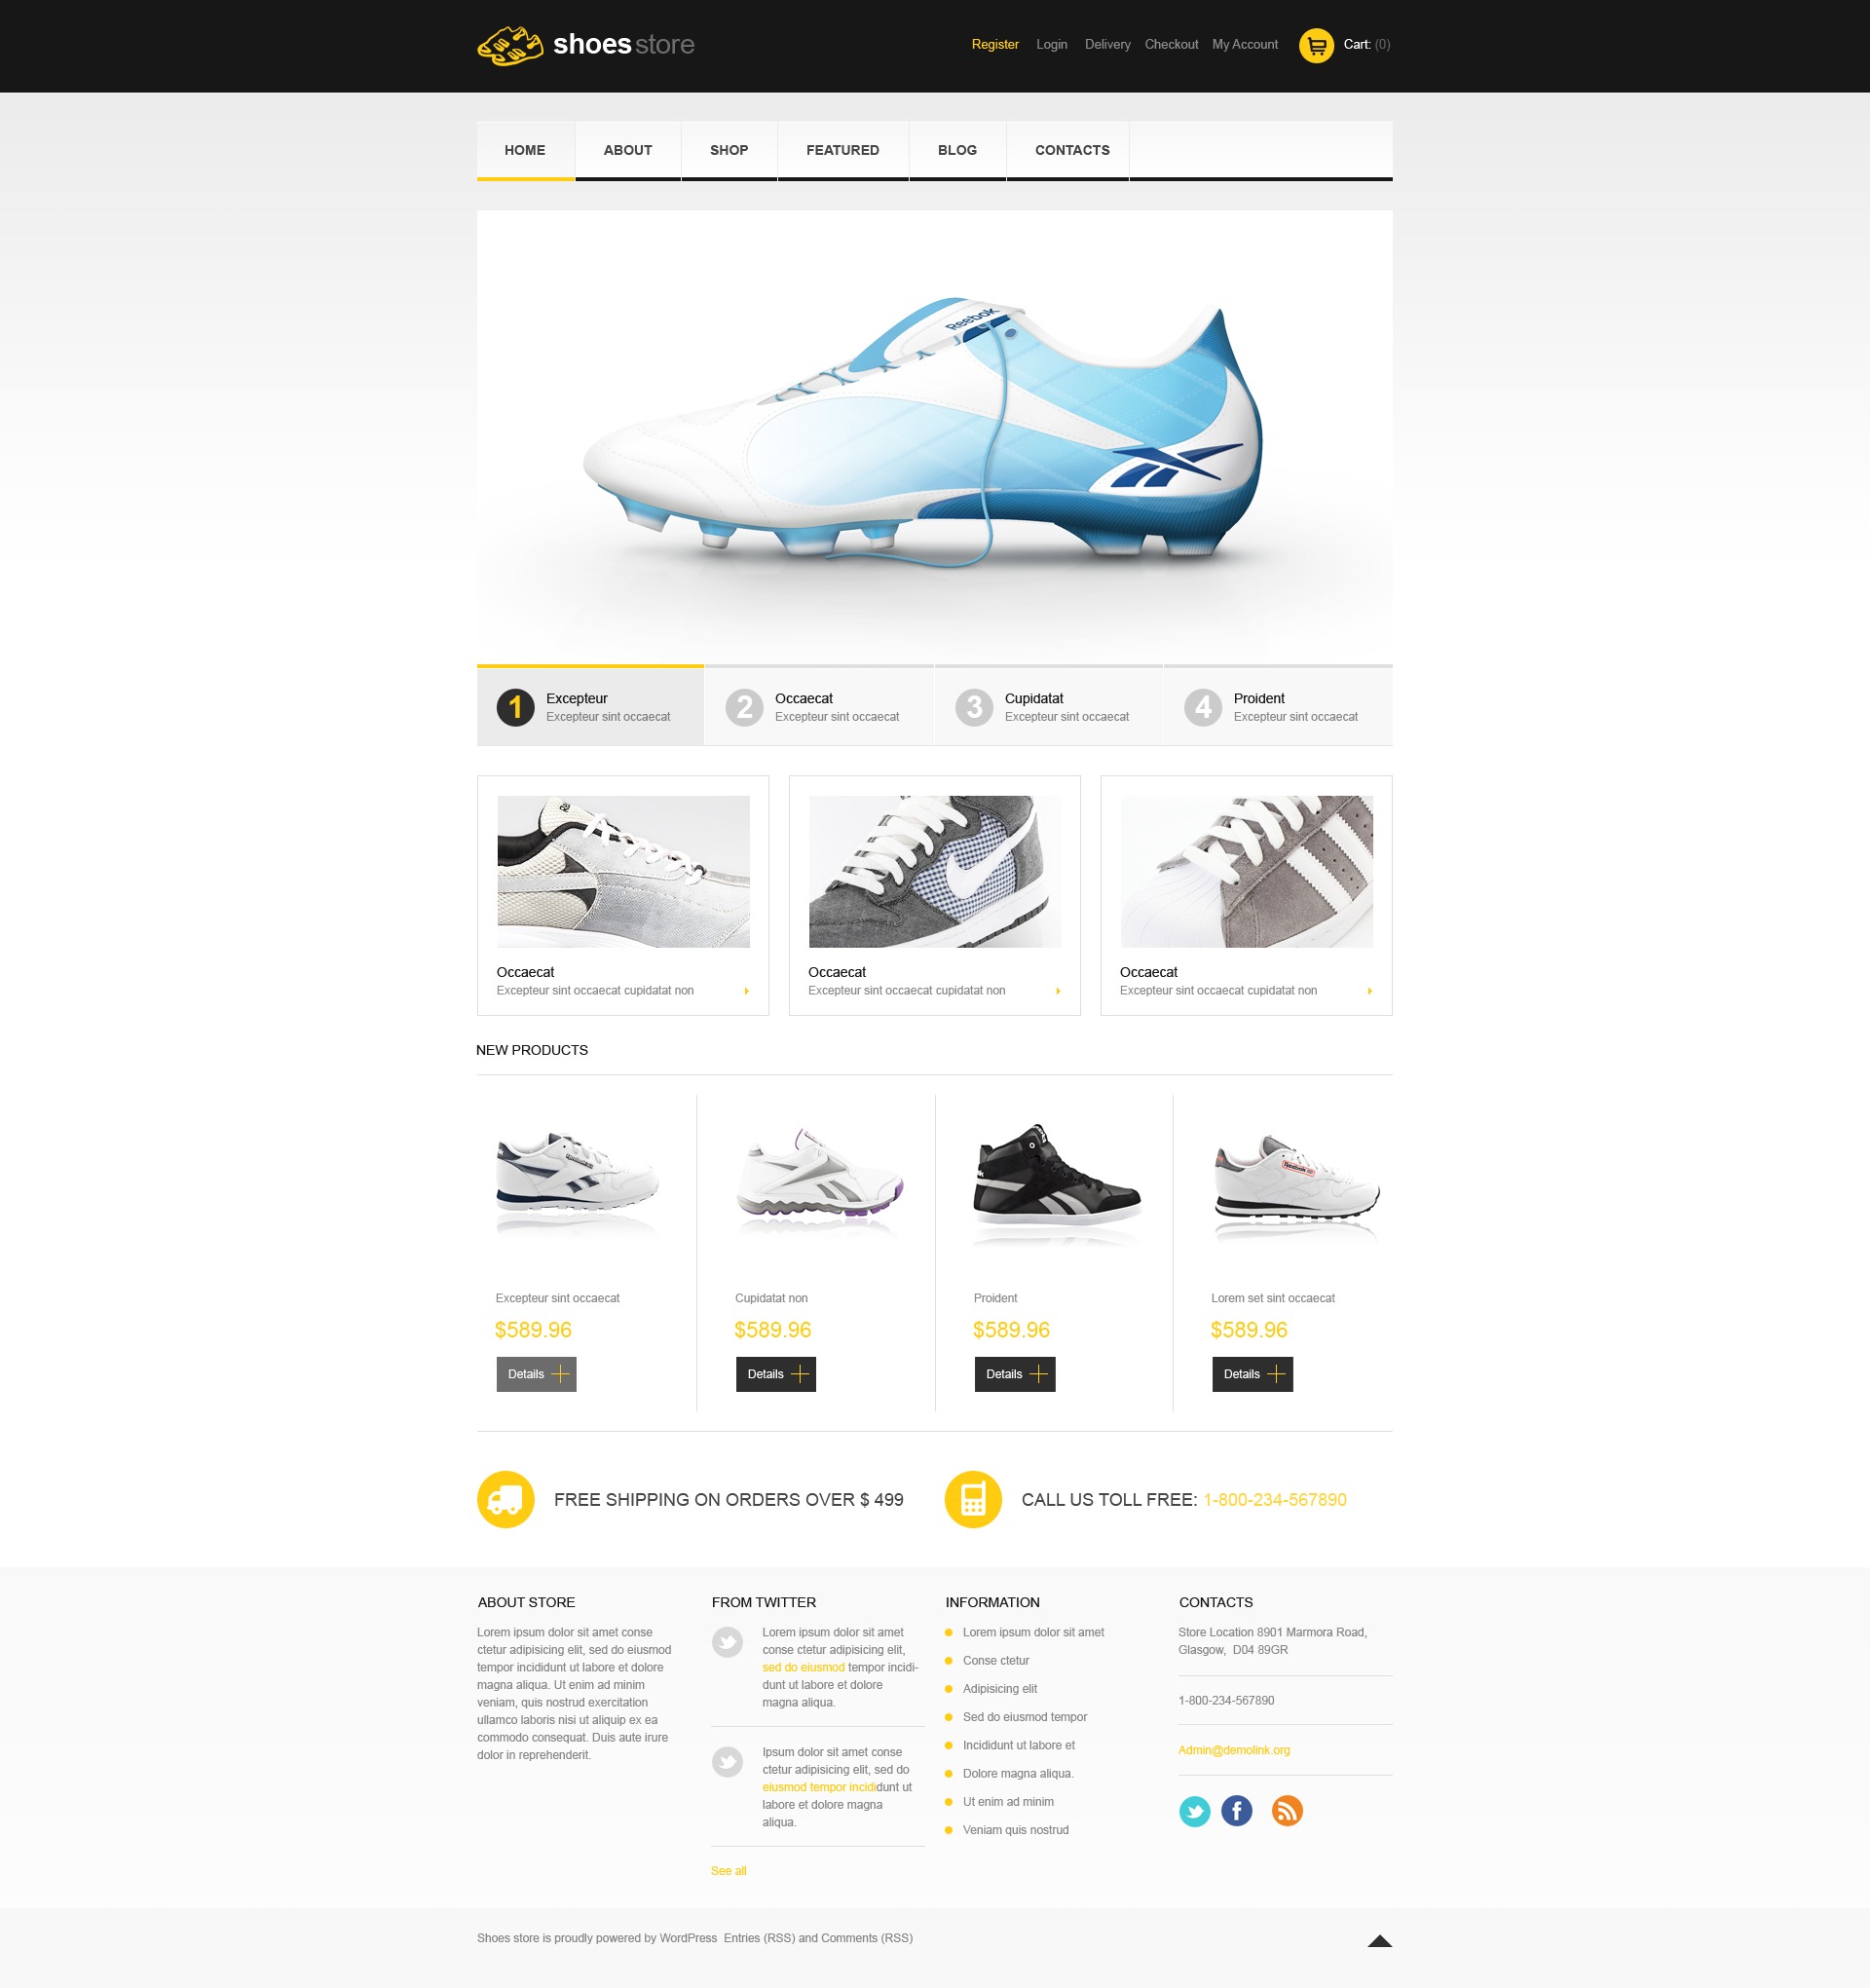Screen dimensions: 1870x1988
Task: Click Comments (RSS) footer link
Action: (867, 1938)
